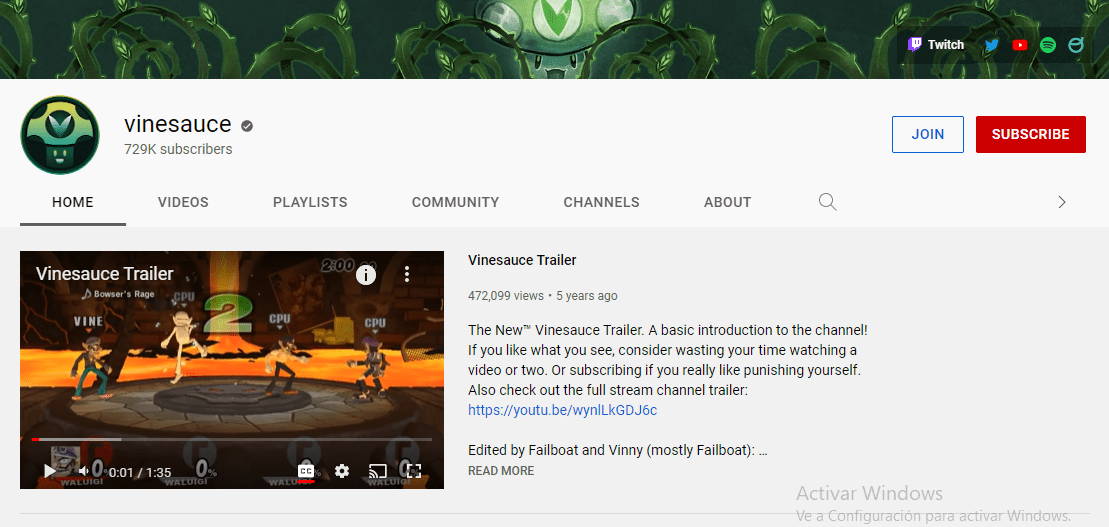Click the vinesauce channel name
The image size is (1109, 527).
pyautogui.click(x=178, y=124)
